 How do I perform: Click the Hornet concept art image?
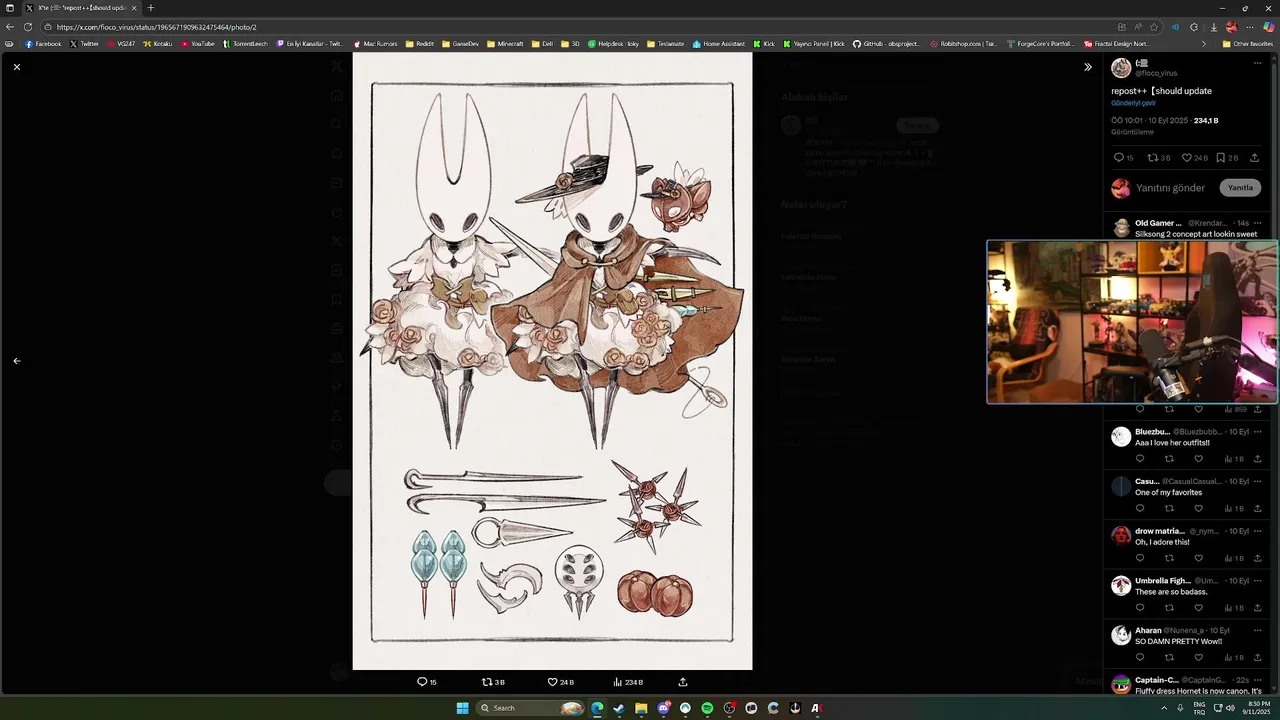(552, 361)
